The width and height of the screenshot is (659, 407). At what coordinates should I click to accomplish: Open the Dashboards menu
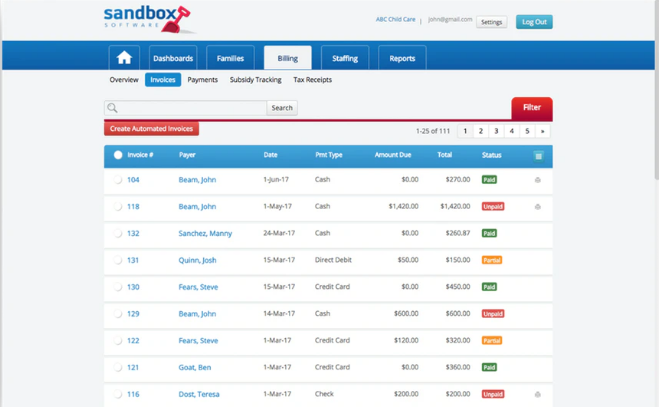tap(173, 58)
